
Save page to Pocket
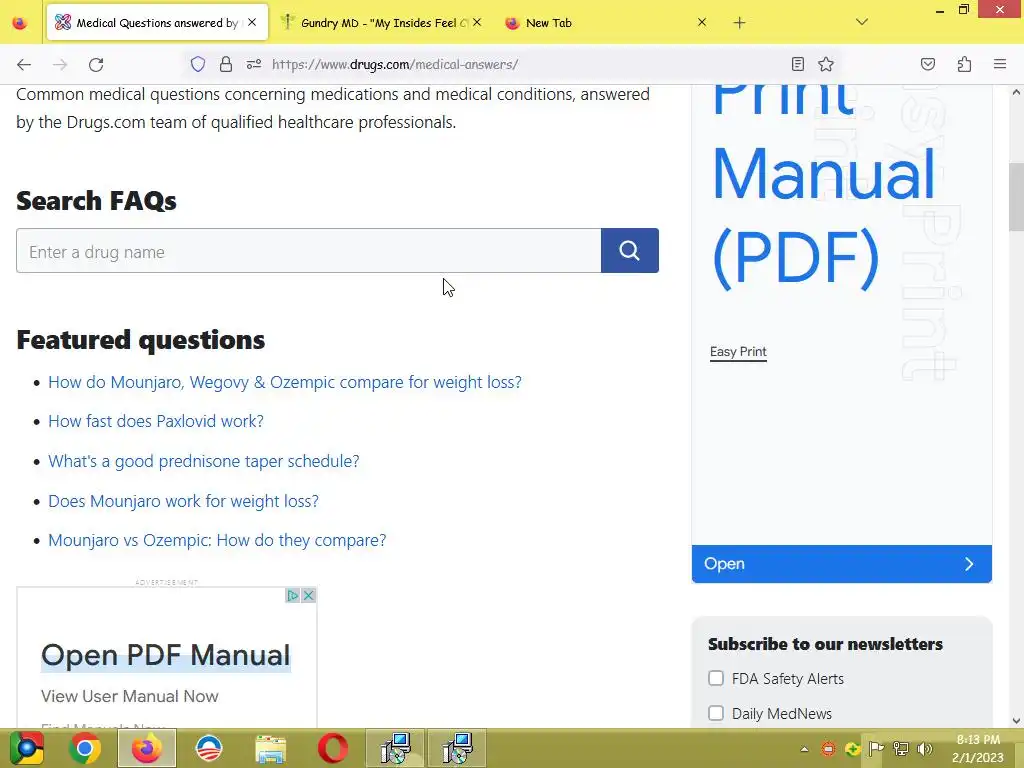[x=928, y=64]
